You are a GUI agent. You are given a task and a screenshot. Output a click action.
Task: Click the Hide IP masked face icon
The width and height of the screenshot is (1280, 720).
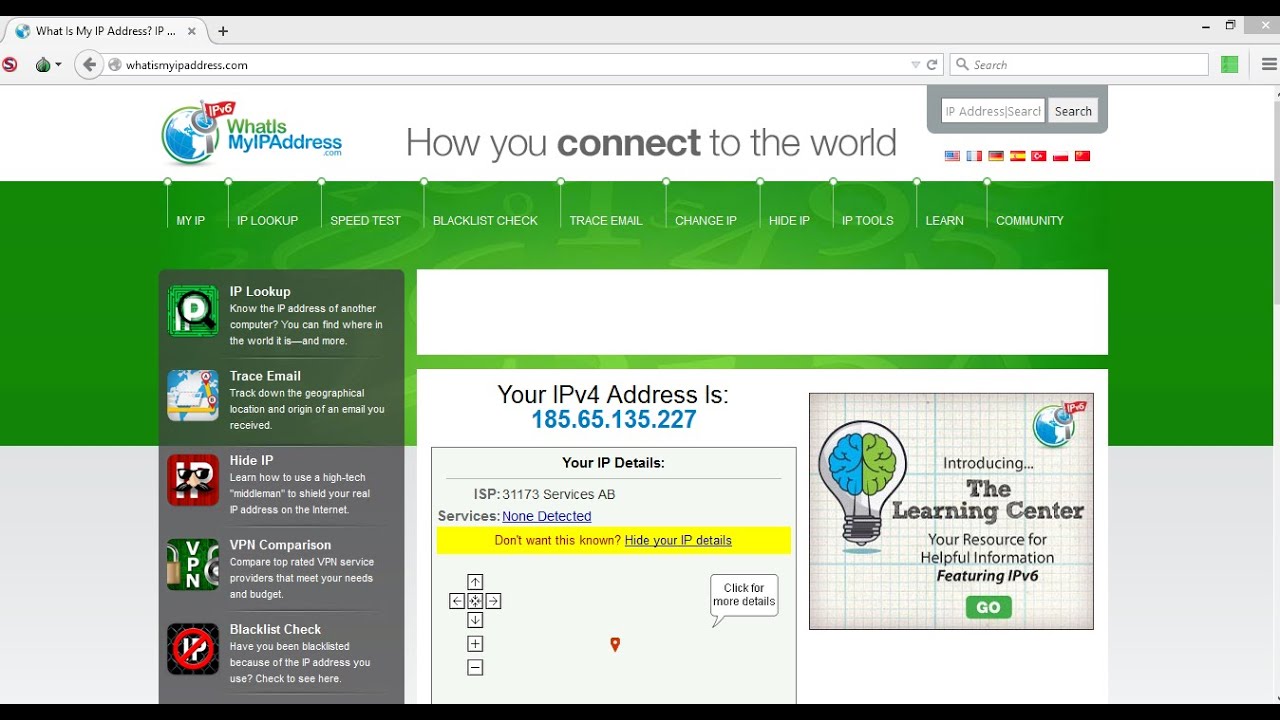coord(193,480)
